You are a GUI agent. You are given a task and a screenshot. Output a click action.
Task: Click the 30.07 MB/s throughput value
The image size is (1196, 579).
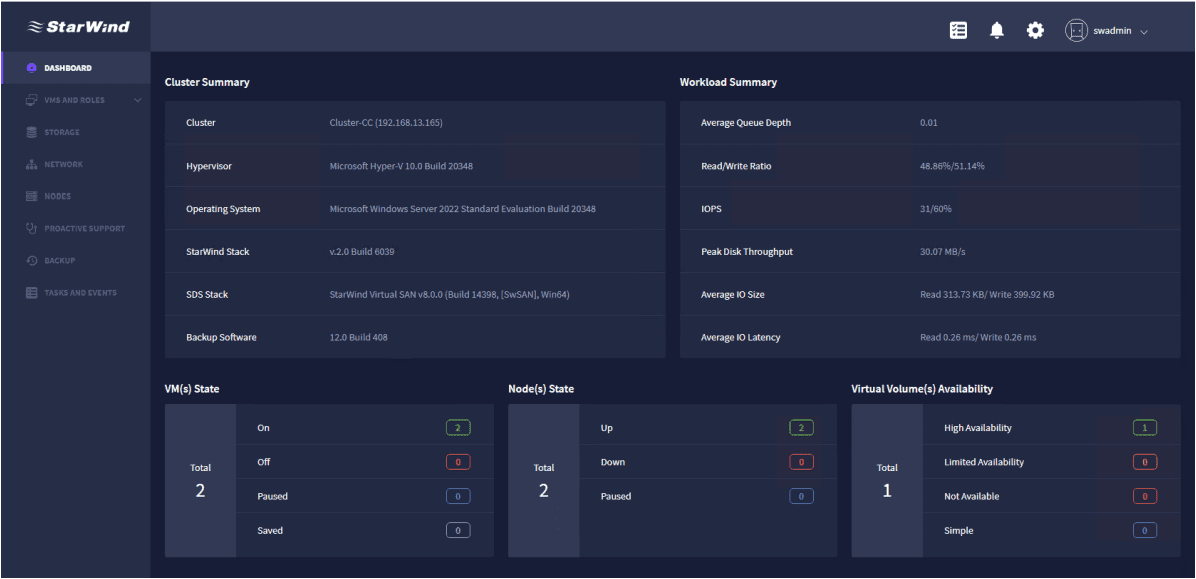[944, 251]
